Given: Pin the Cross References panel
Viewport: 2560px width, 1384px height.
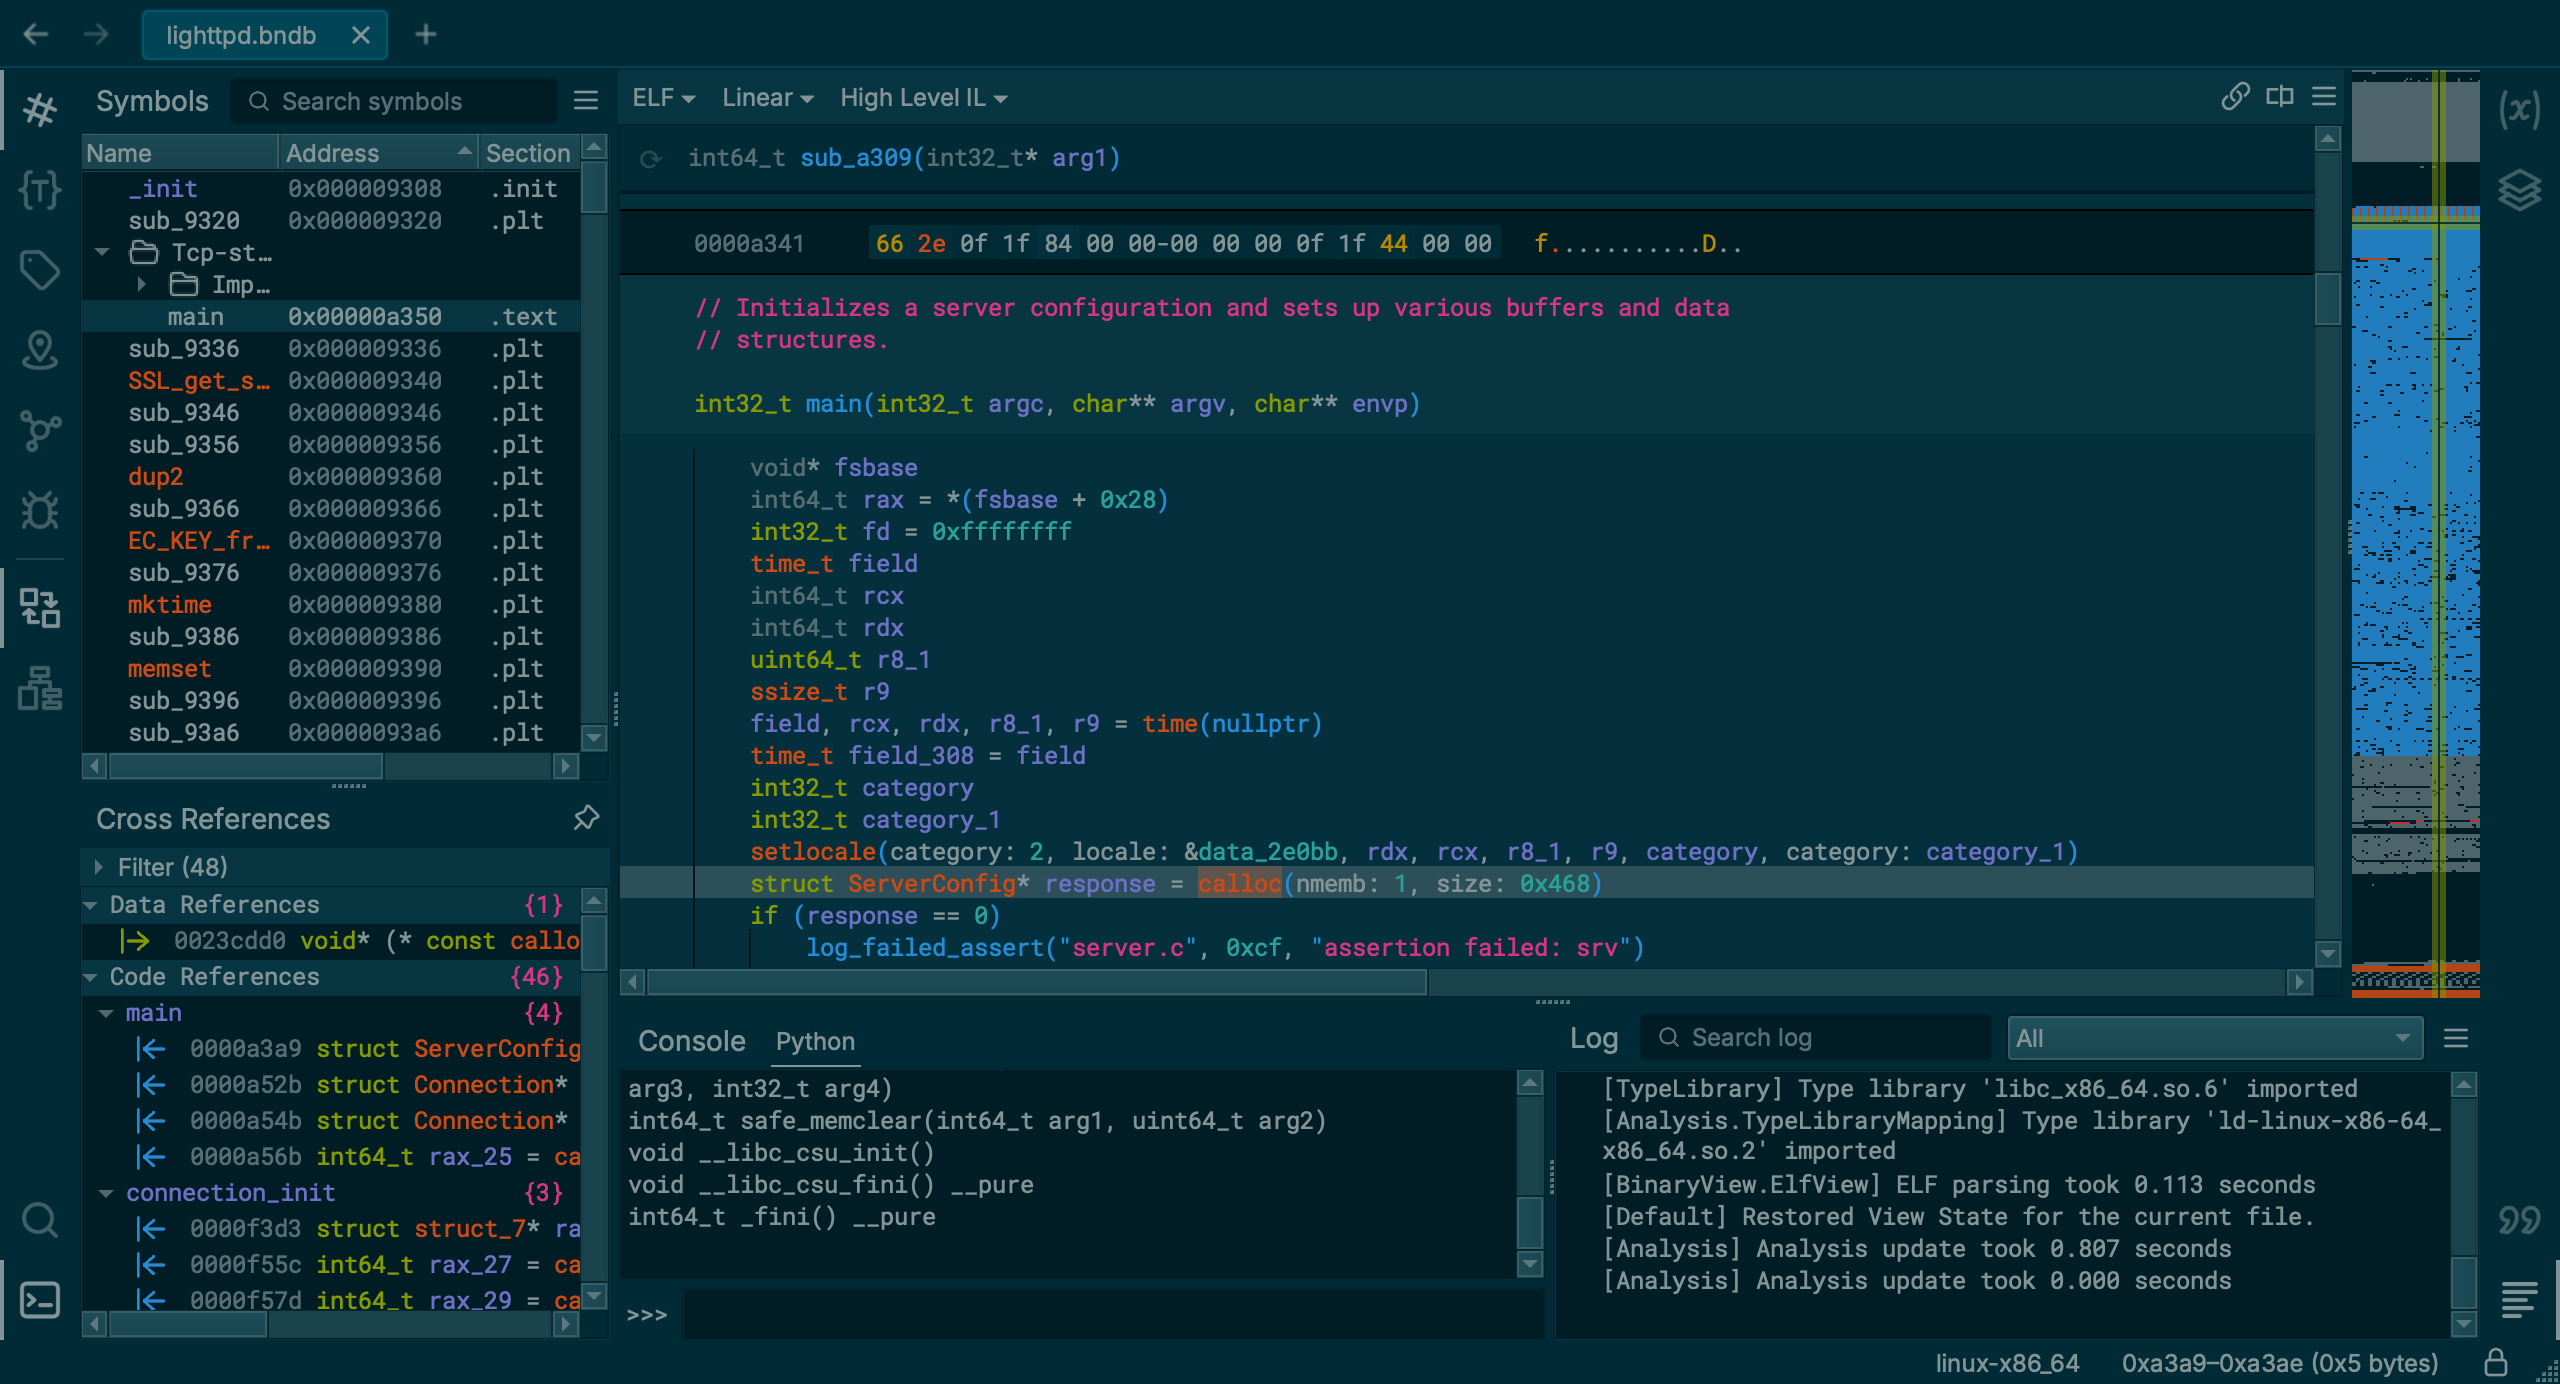Looking at the screenshot, I should [x=586, y=818].
